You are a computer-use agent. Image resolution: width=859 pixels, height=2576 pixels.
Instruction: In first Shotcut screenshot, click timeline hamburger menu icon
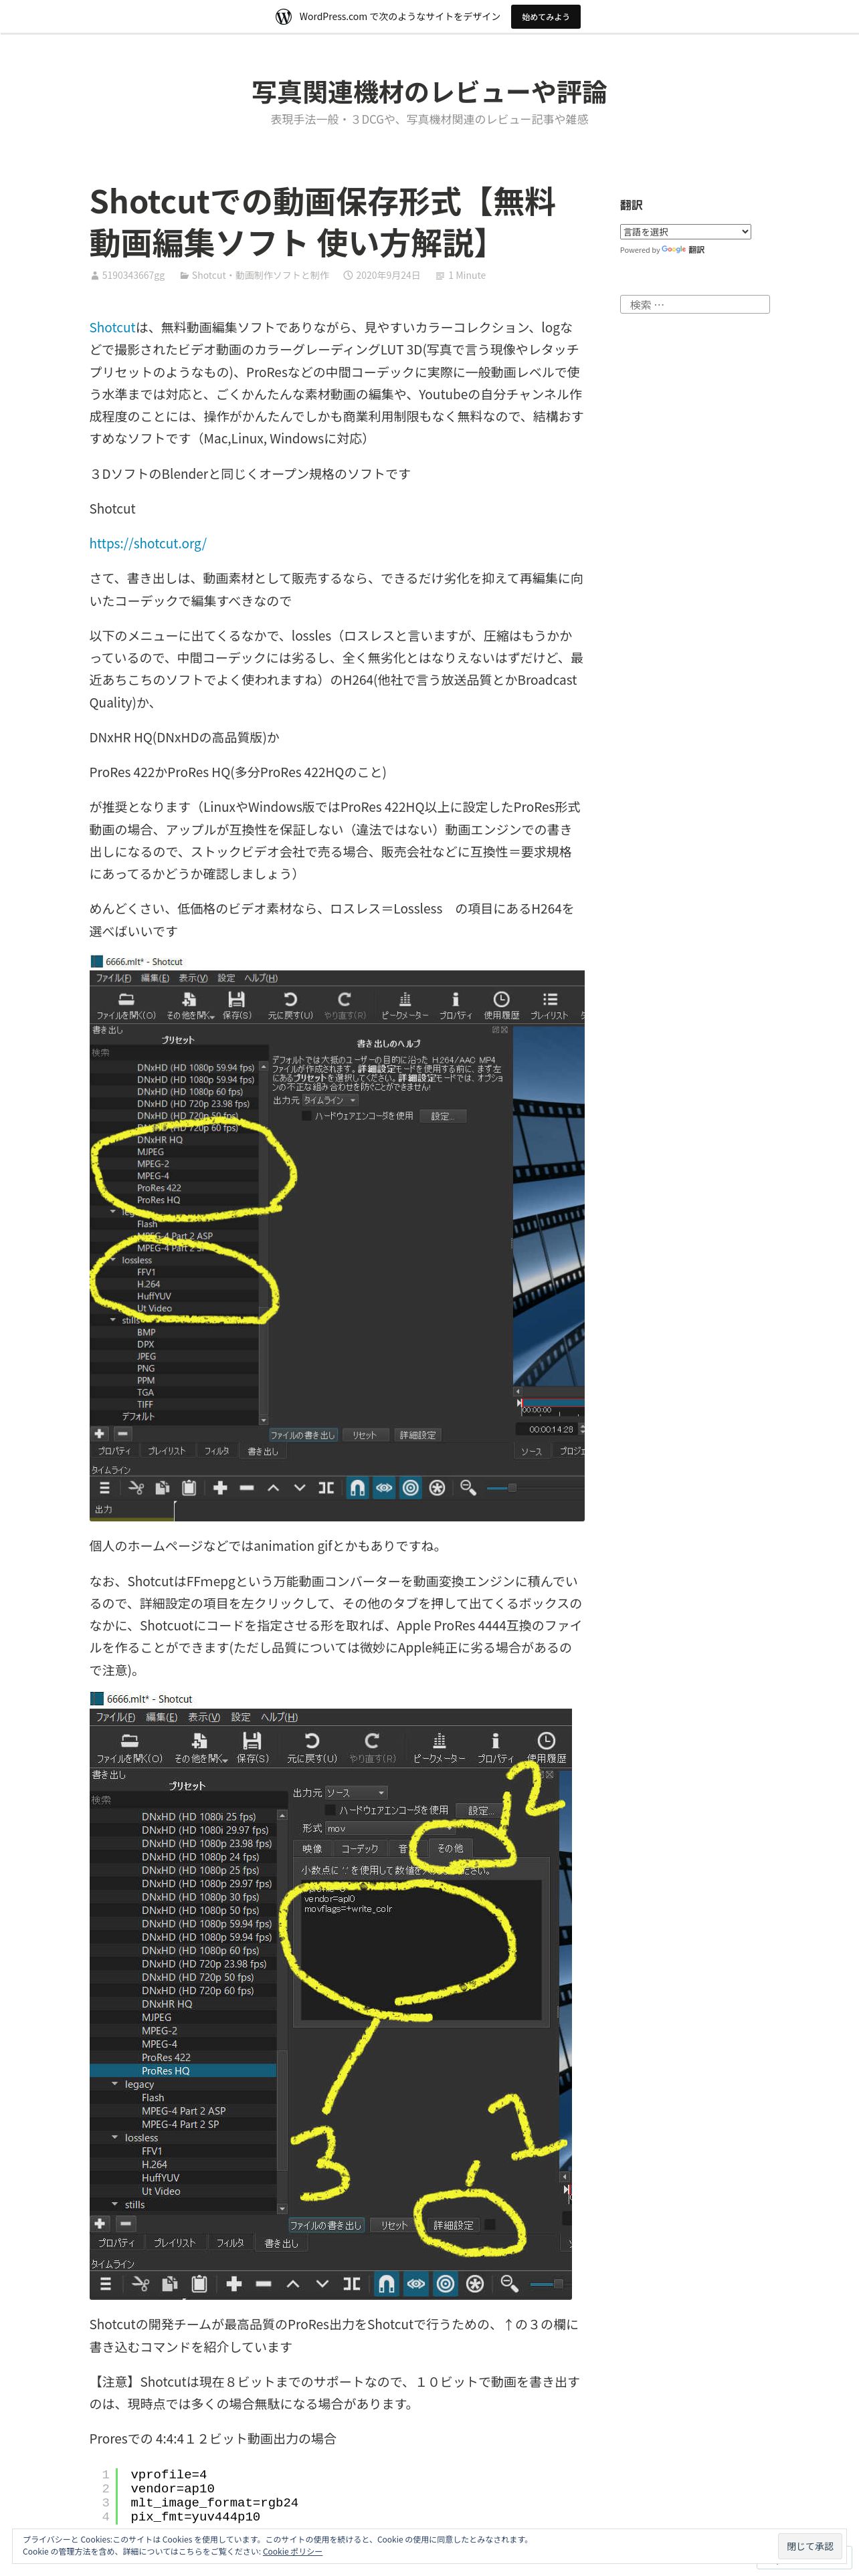click(x=104, y=1487)
